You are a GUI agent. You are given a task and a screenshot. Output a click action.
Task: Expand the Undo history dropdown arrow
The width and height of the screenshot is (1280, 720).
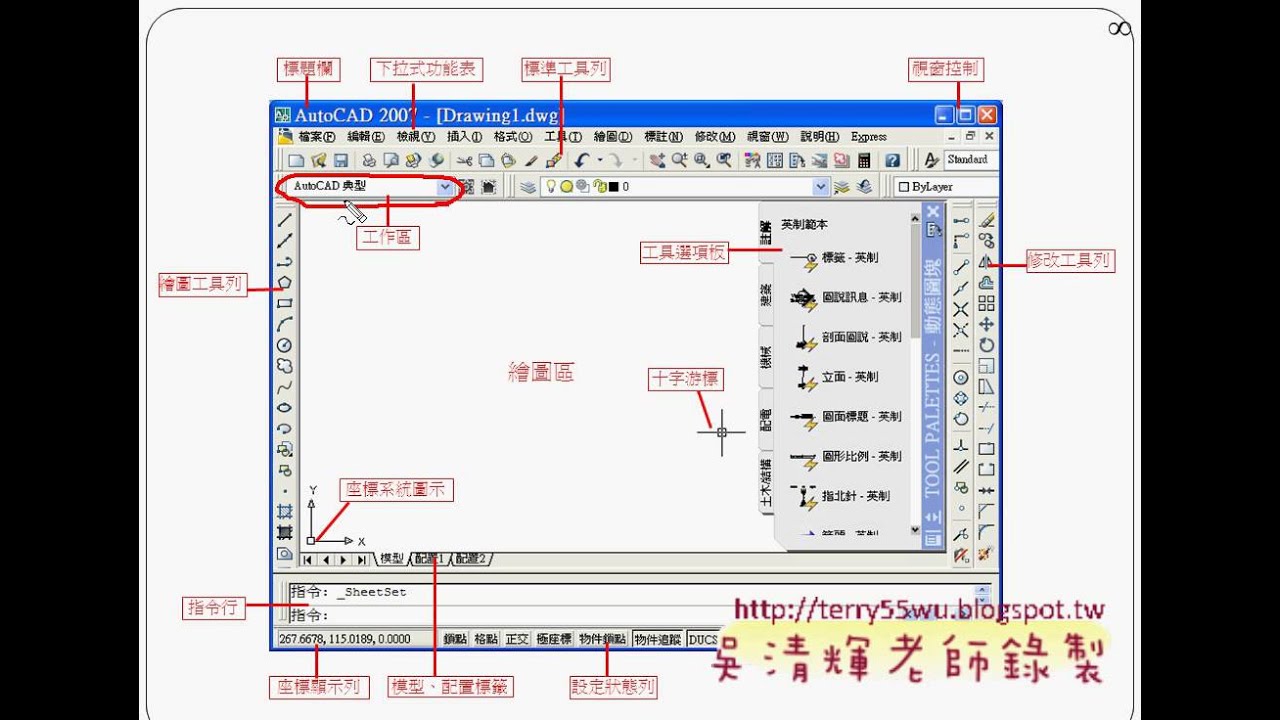tap(600, 160)
